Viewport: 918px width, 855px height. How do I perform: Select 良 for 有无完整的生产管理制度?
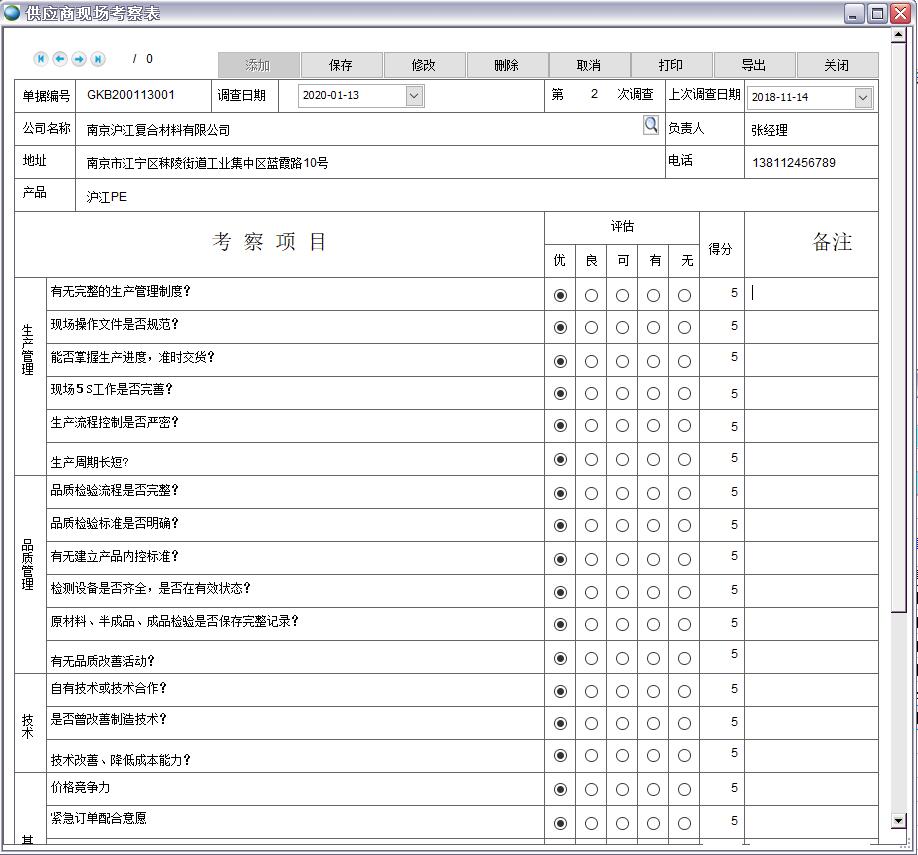(591, 295)
